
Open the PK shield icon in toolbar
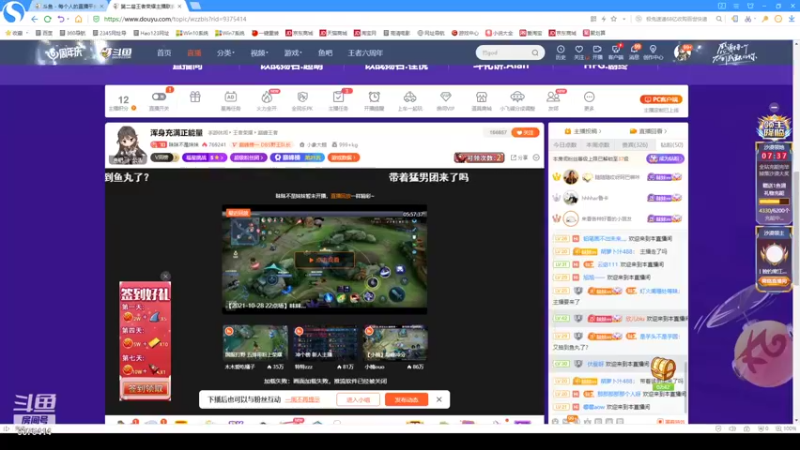(303, 97)
